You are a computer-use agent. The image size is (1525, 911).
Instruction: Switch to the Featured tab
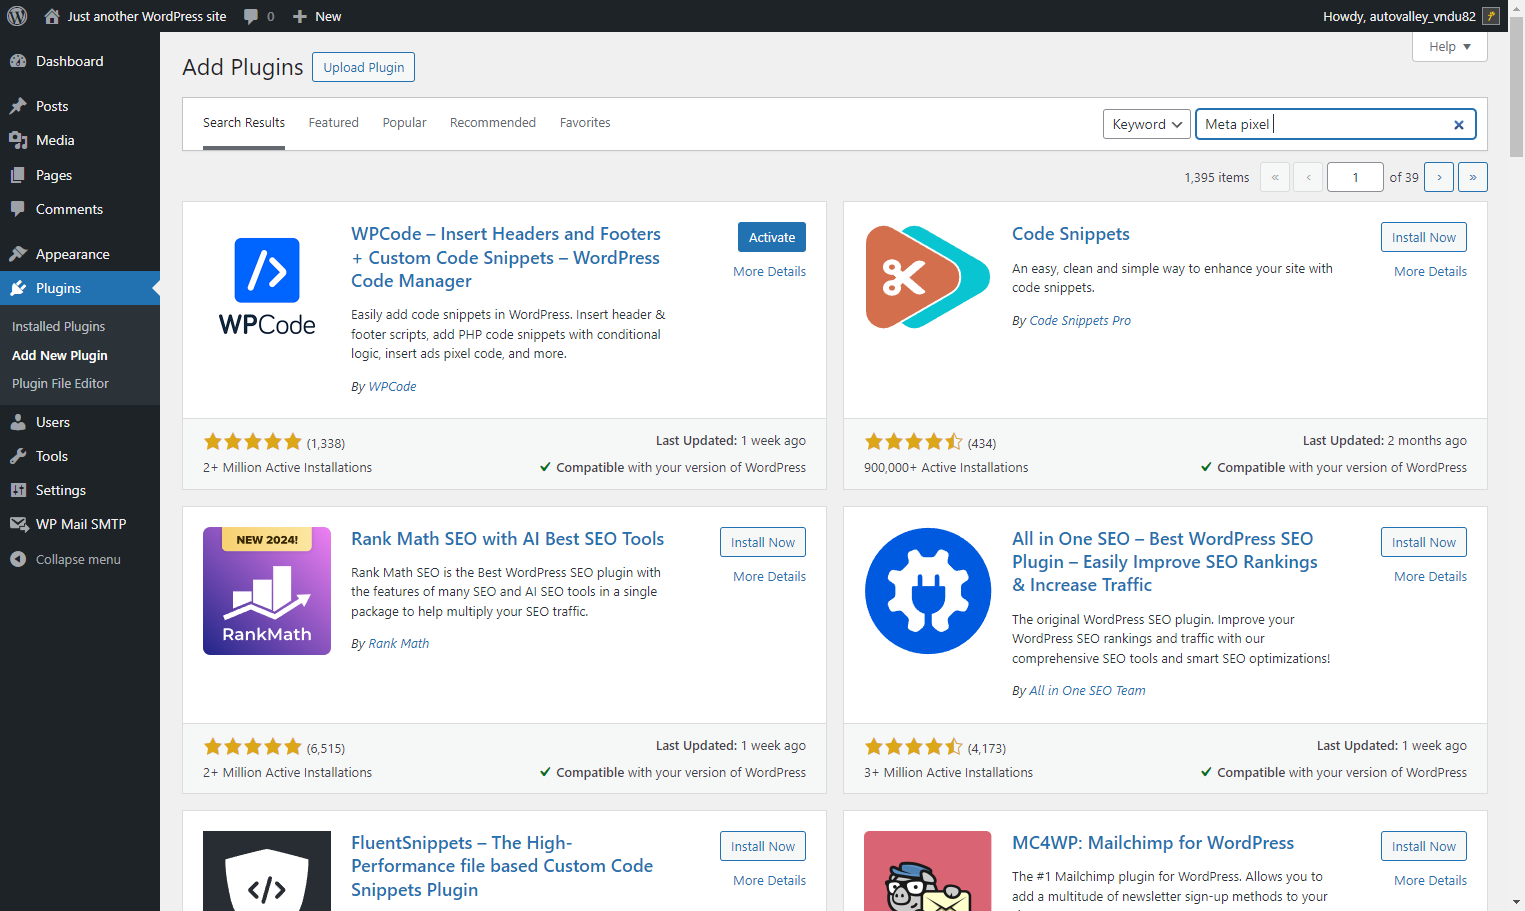pos(333,123)
